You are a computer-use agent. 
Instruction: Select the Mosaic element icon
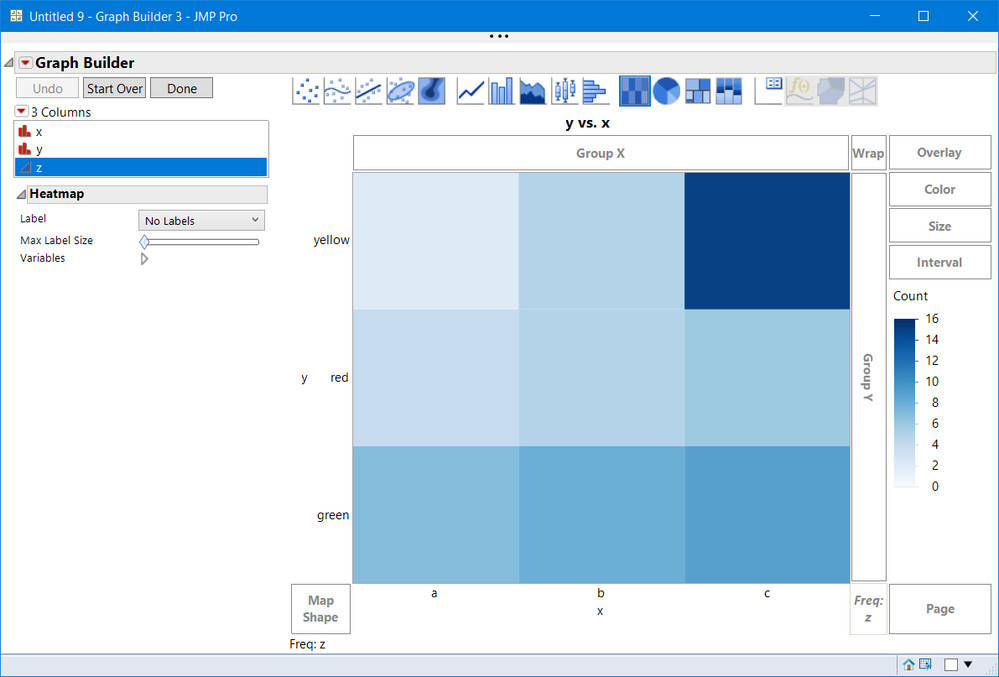(x=729, y=90)
